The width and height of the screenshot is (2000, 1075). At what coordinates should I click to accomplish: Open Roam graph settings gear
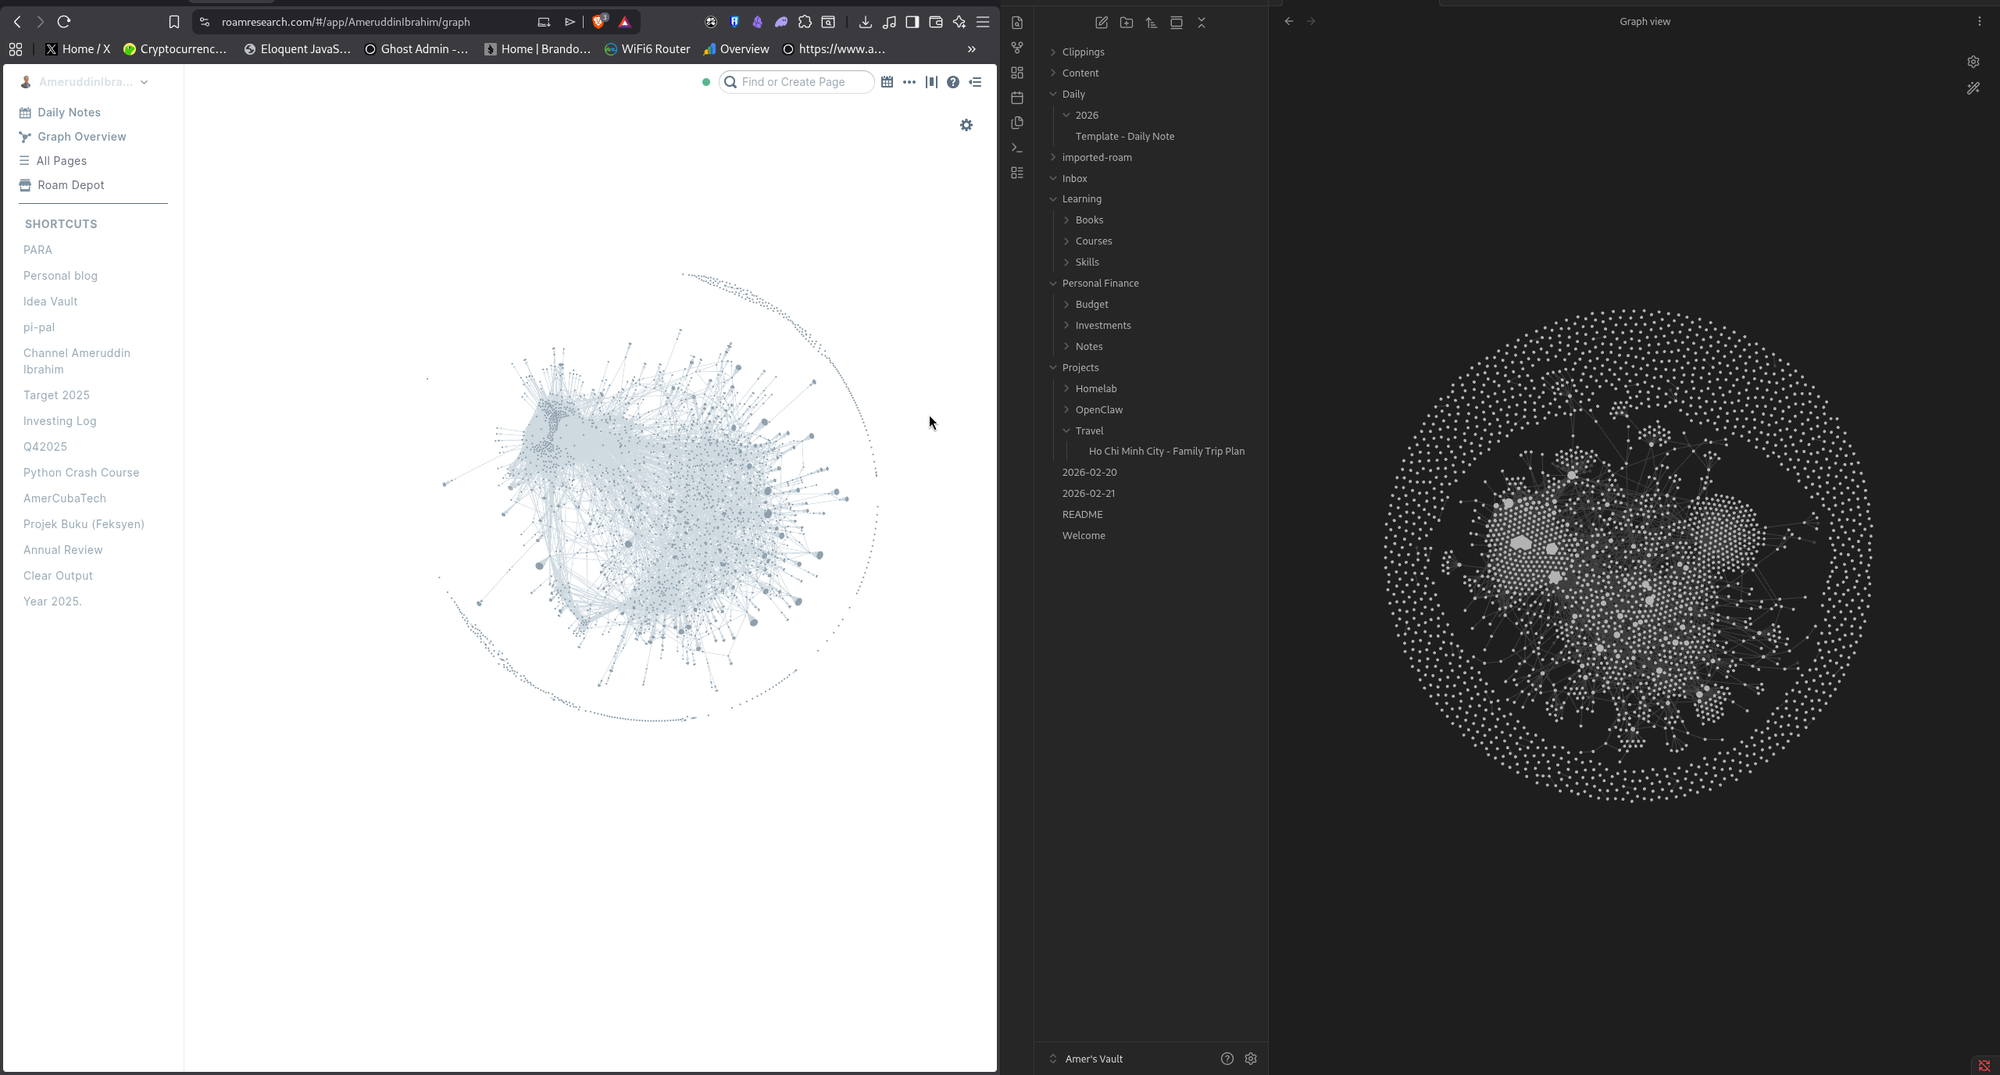[966, 125]
